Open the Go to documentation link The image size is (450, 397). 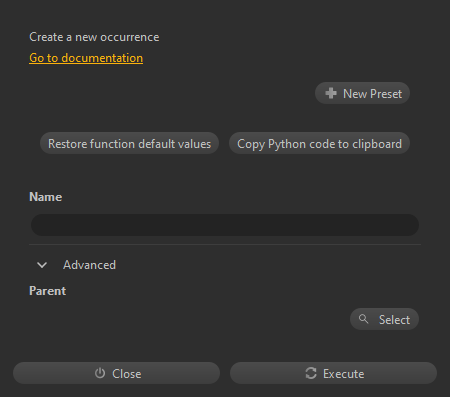[x=86, y=58]
